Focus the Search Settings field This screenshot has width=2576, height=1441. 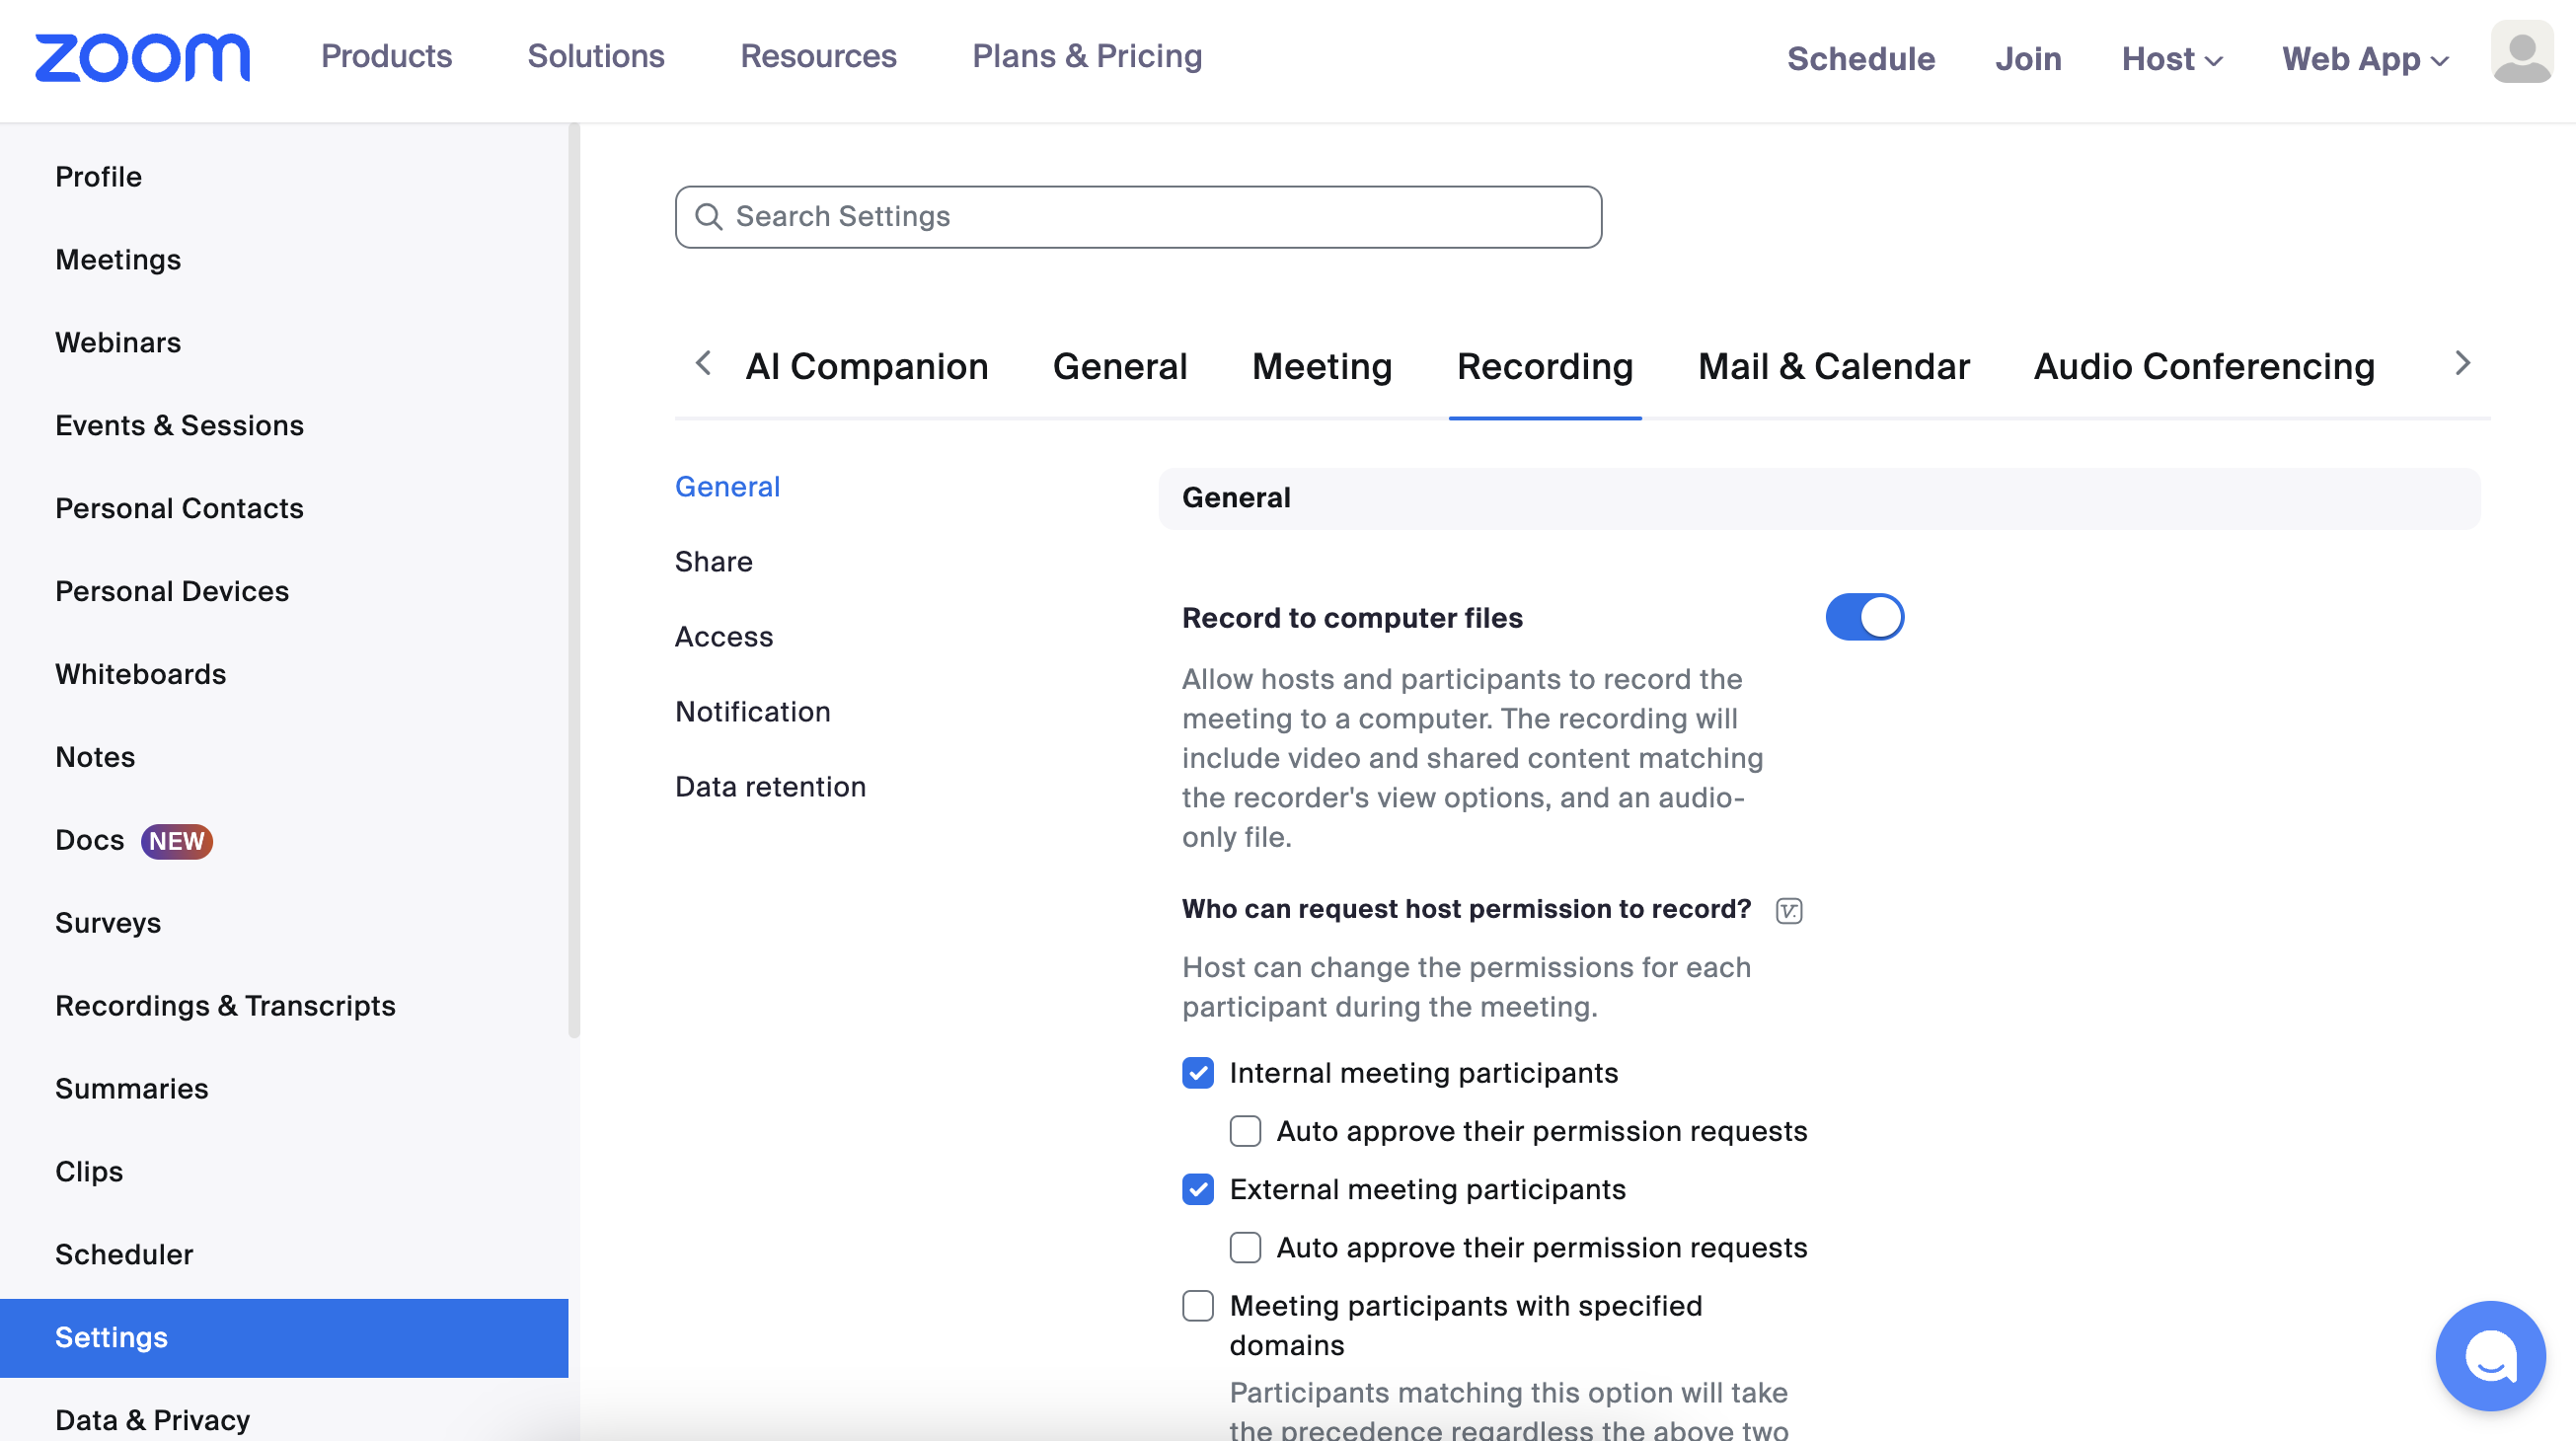pyautogui.click(x=1138, y=216)
